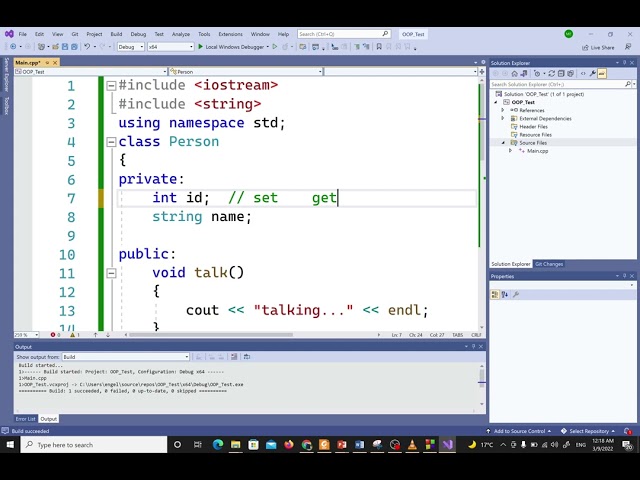Open the x64 platform dropdown

171,47
